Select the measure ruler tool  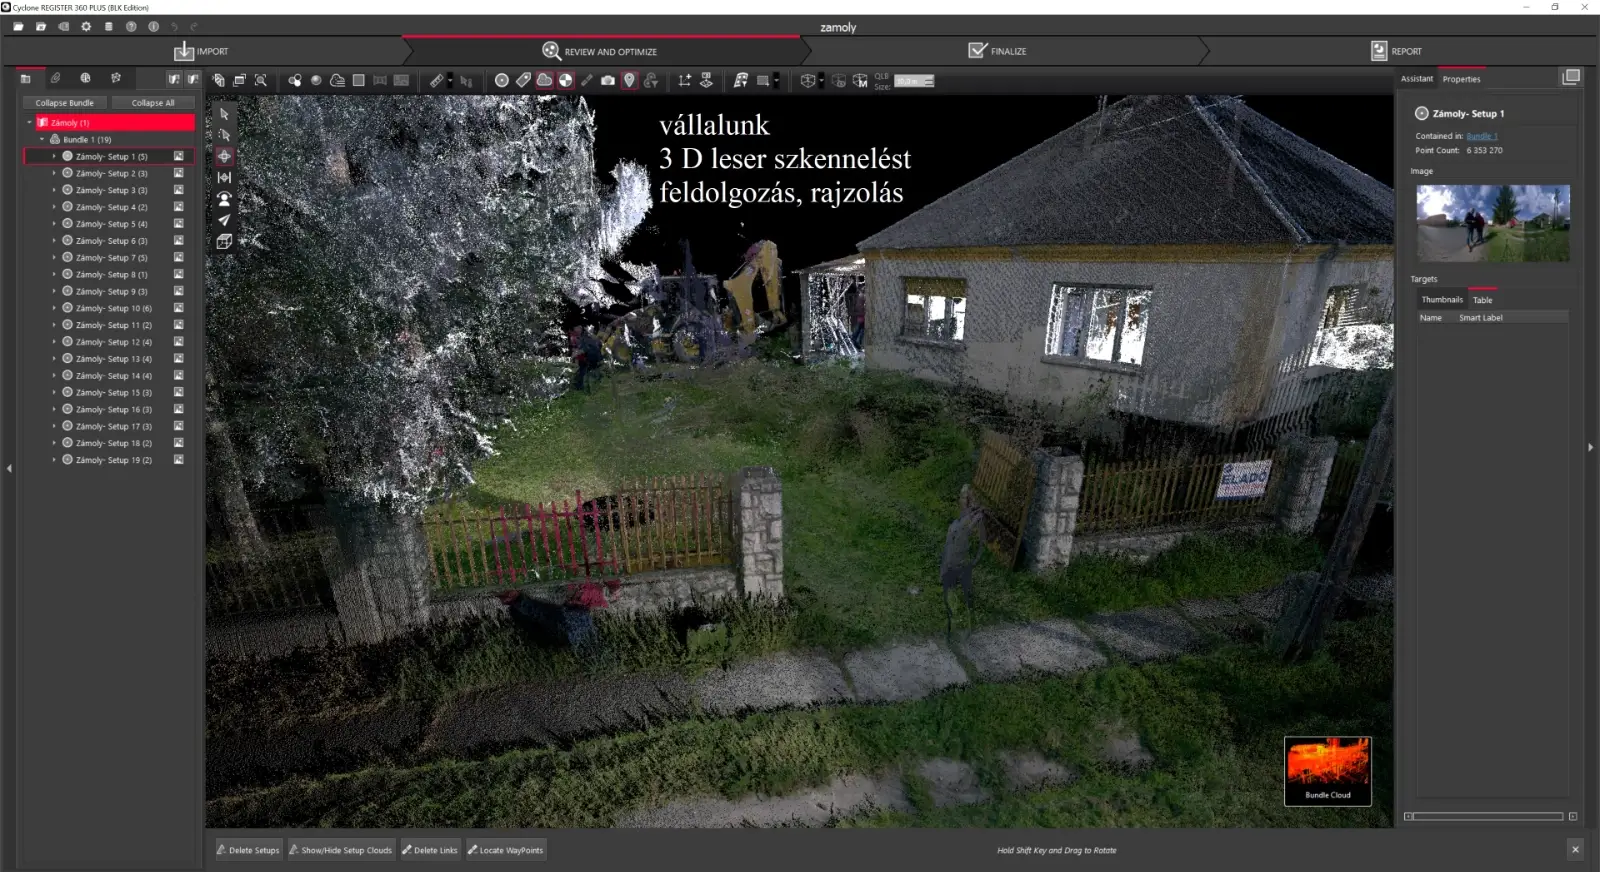[x=437, y=81]
